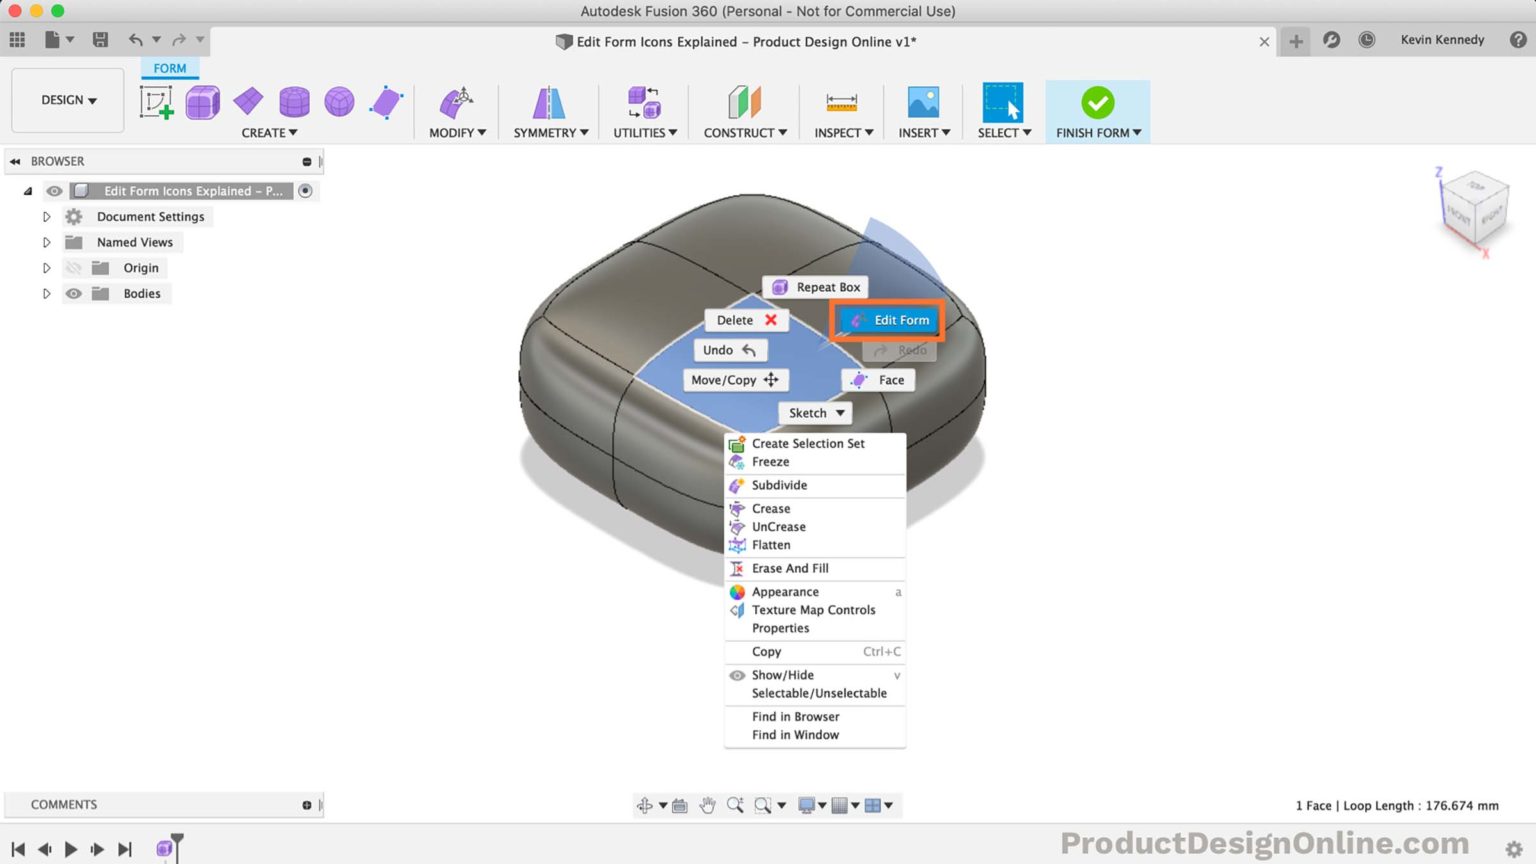Choose Erase And Fill from context menu

(x=791, y=568)
